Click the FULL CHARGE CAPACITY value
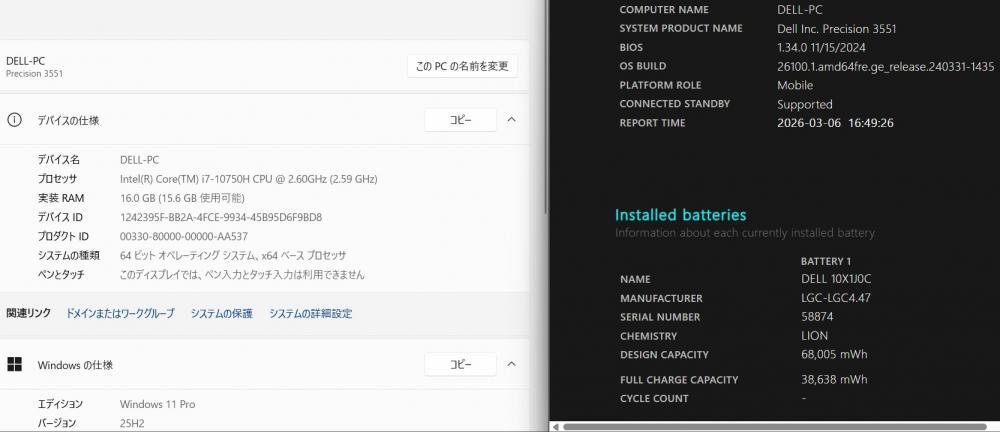 click(x=834, y=379)
